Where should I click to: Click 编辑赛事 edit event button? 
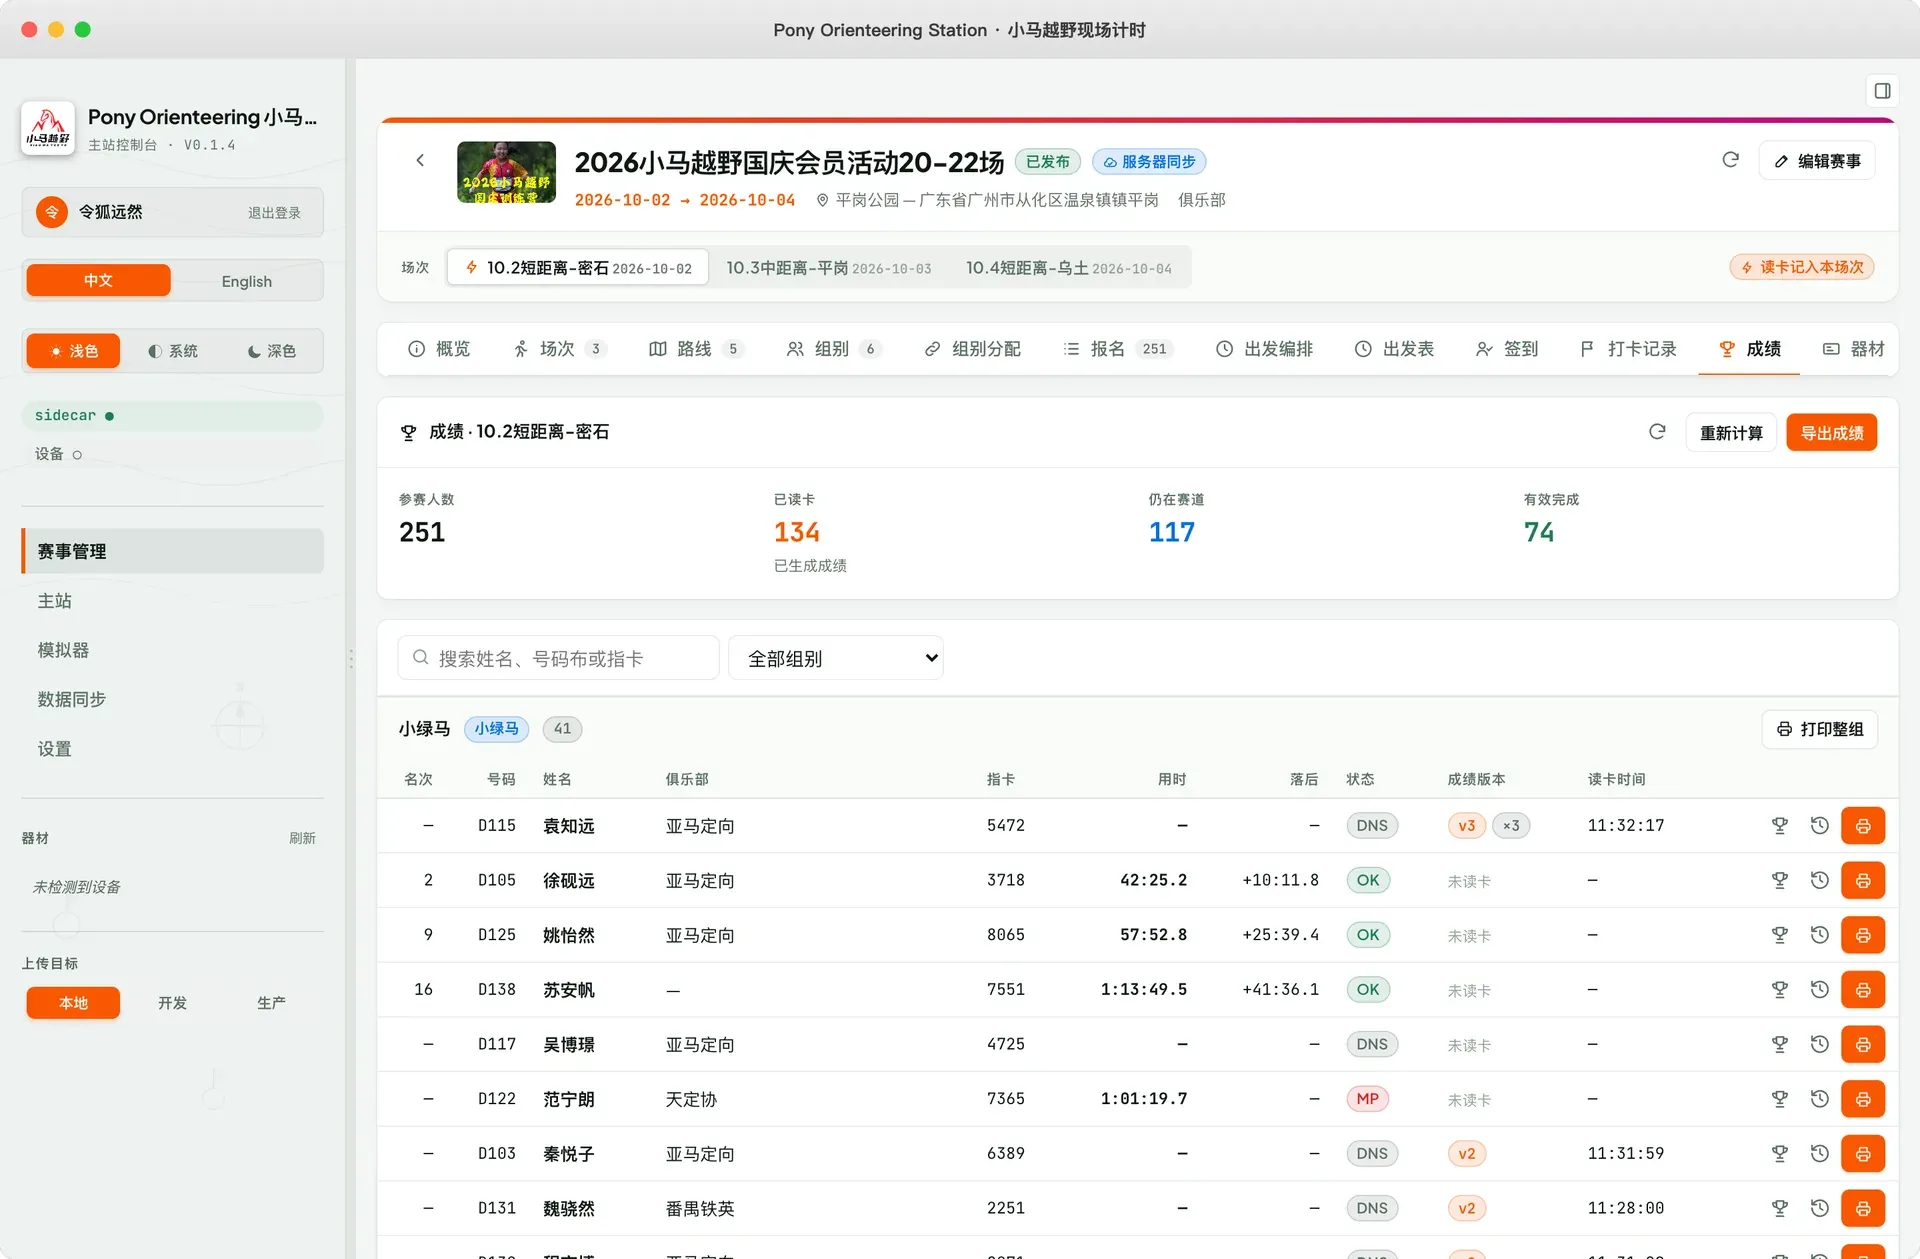tap(1817, 161)
